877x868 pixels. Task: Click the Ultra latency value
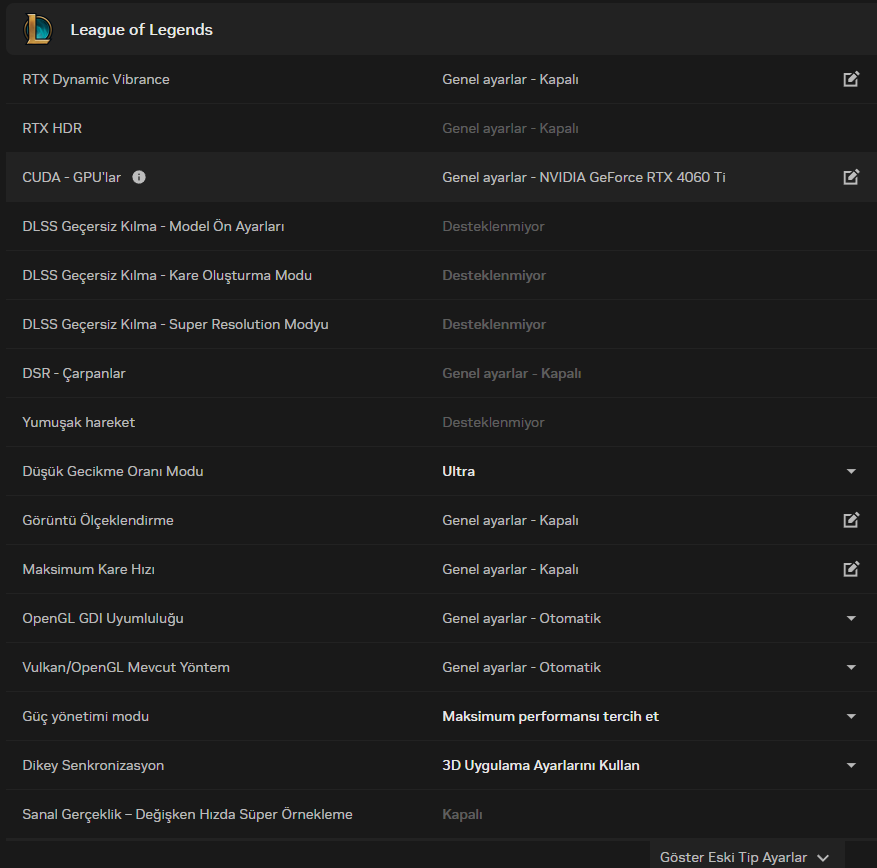pos(459,471)
